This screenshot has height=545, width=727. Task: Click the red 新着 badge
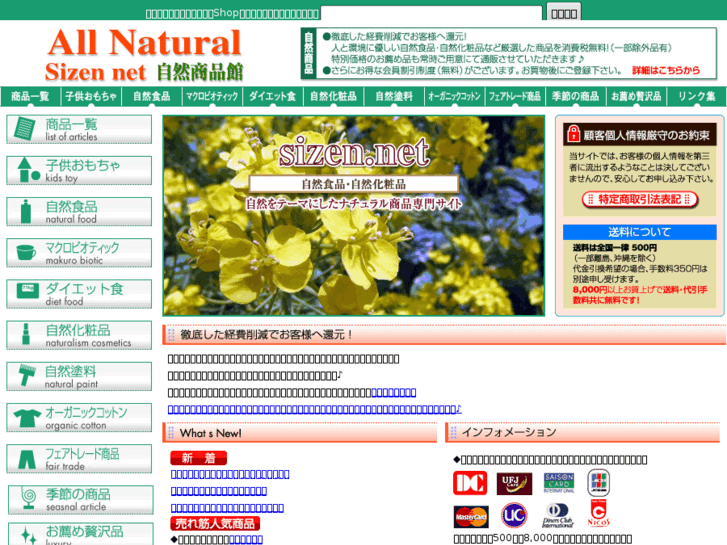click(x=198, y=458)
